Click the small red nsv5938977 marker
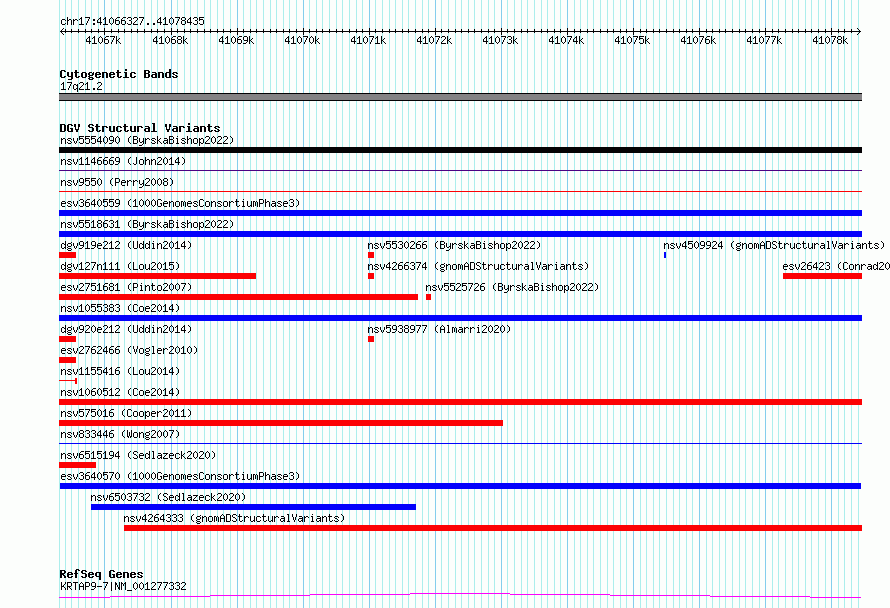890x608 pixels. coord(371,339)
